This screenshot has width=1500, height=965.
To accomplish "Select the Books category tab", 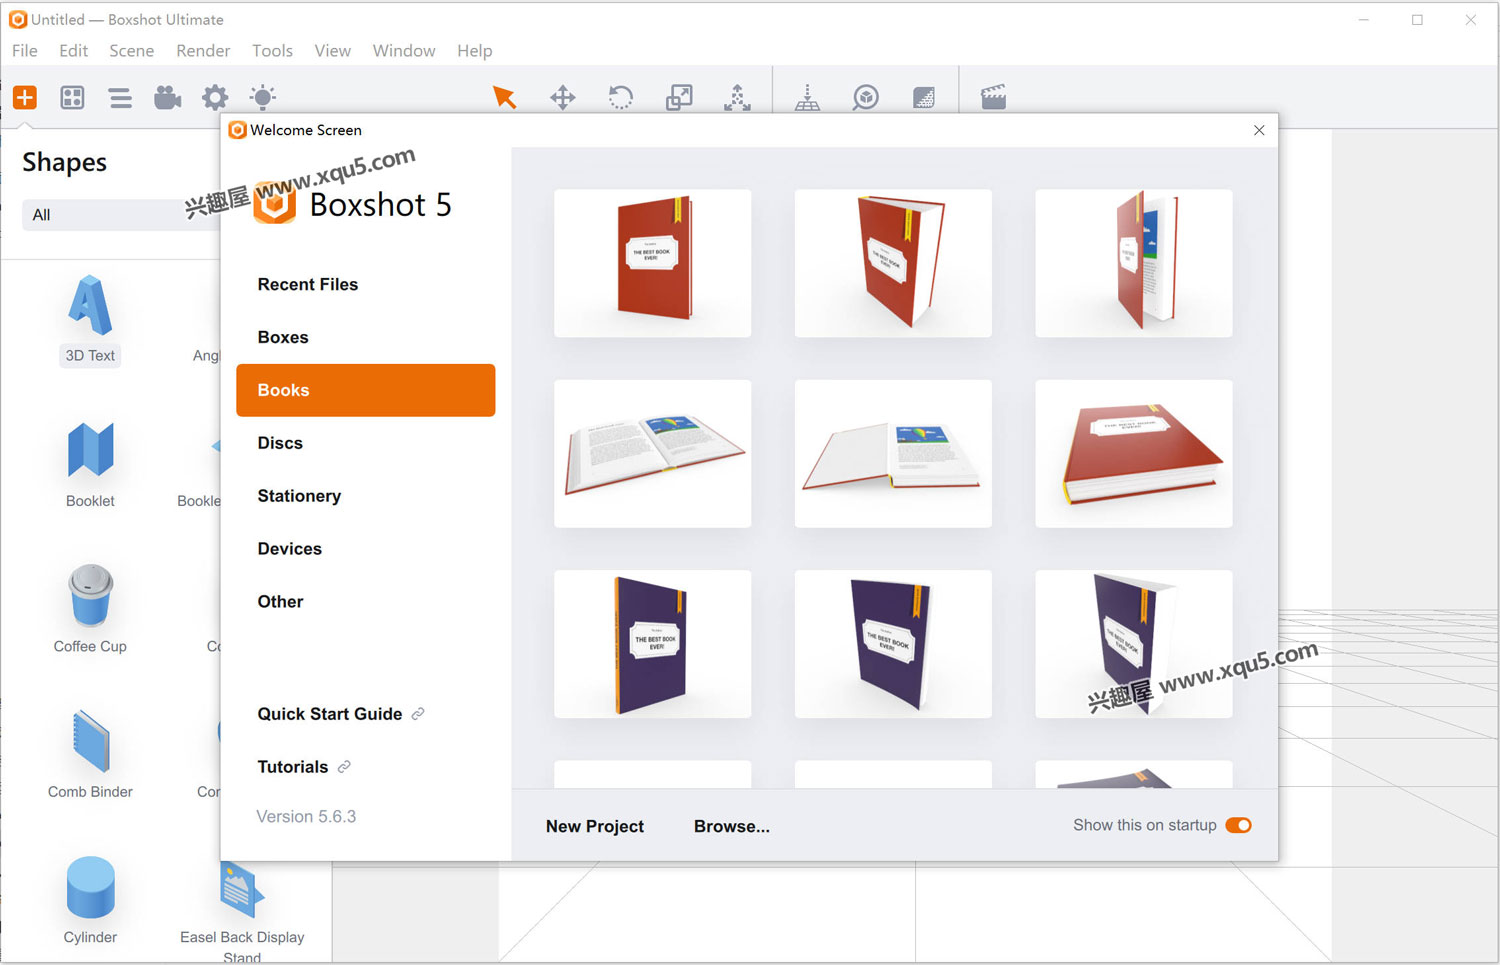I will click(x=366, y=390).
